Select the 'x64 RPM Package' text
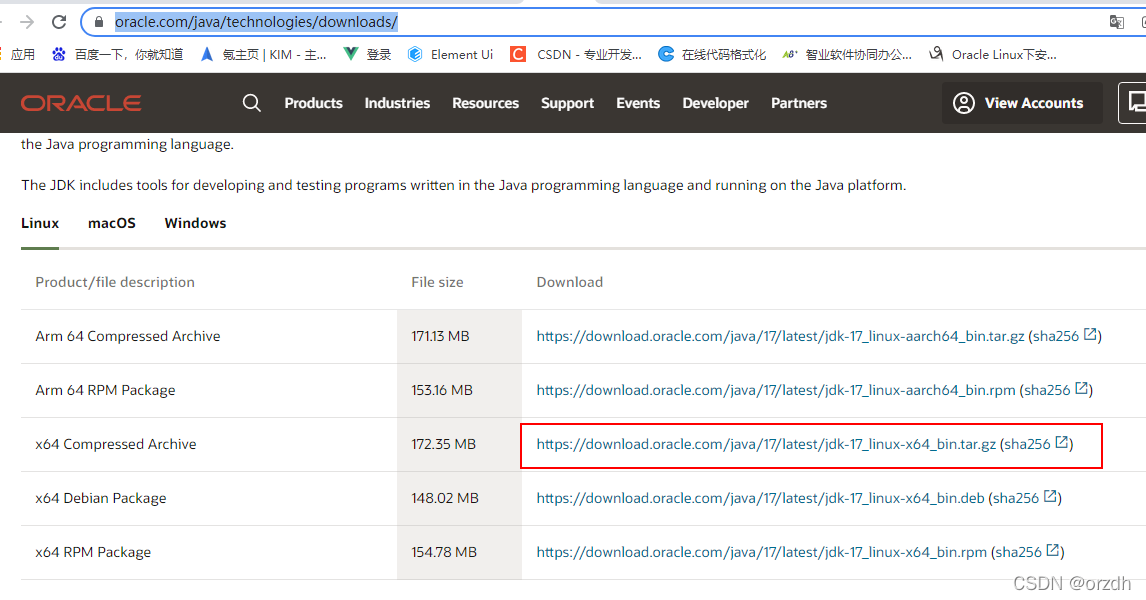This screenshot has height=600, width=1146. [x=93, y=552]
